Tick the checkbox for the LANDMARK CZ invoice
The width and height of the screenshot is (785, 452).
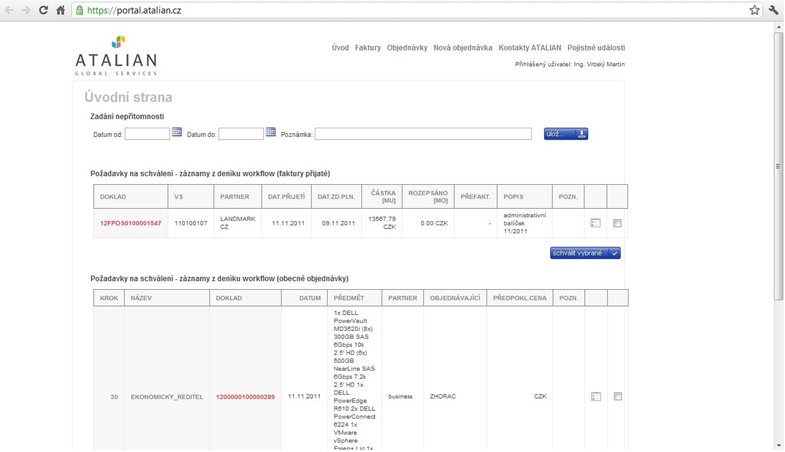click(x=617, y=223)
